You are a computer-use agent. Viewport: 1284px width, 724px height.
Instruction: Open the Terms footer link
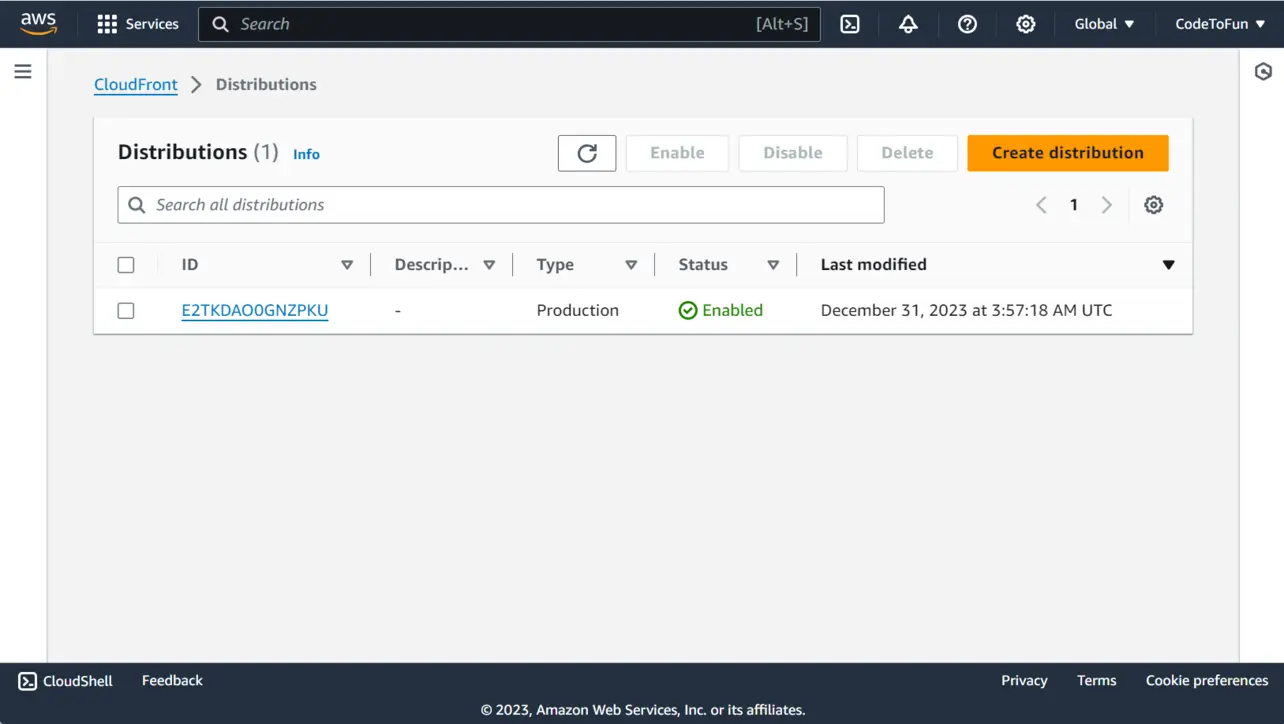1096,681
